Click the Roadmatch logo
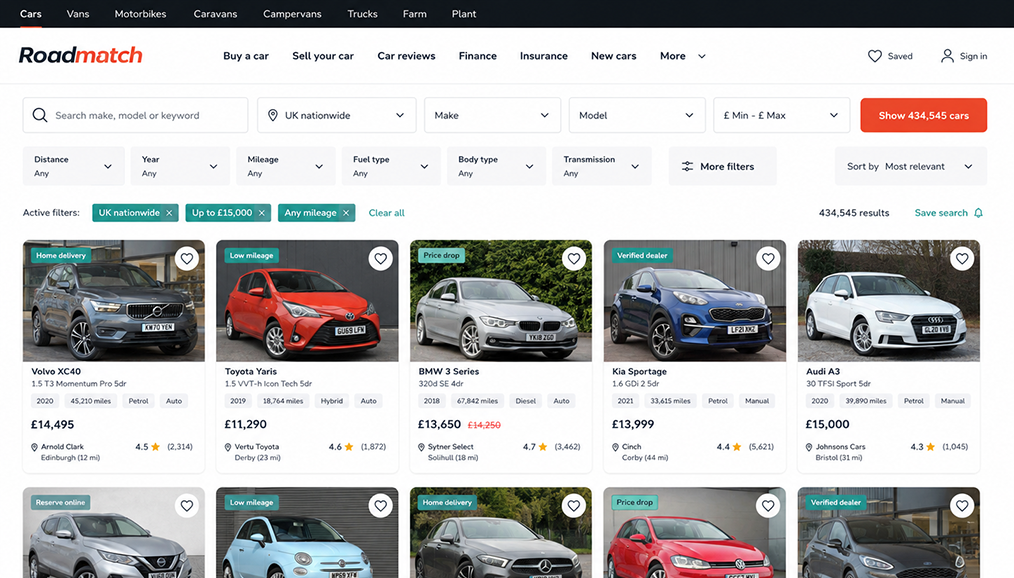The image size is (1014, 578). pos(81,55)
